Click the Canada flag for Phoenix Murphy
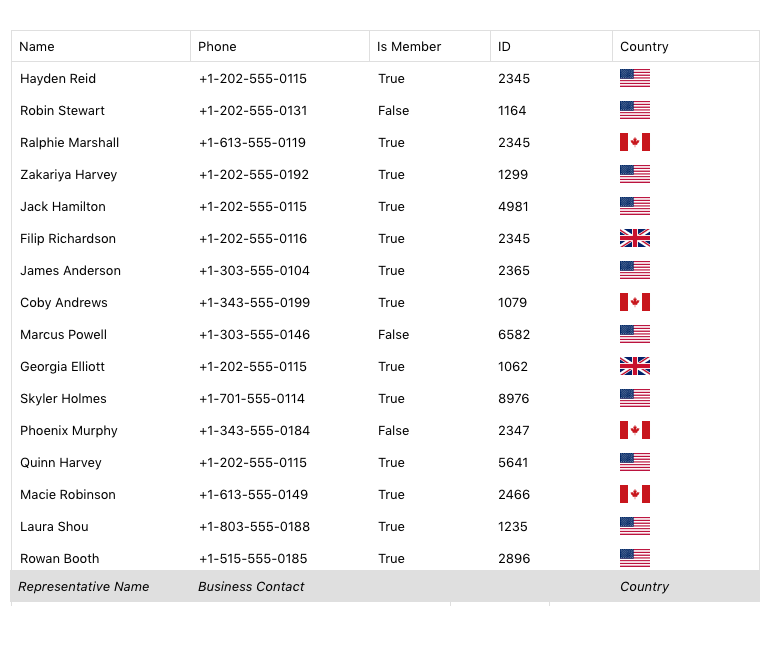Screen dimensions: 770x662 coord(635,430)
